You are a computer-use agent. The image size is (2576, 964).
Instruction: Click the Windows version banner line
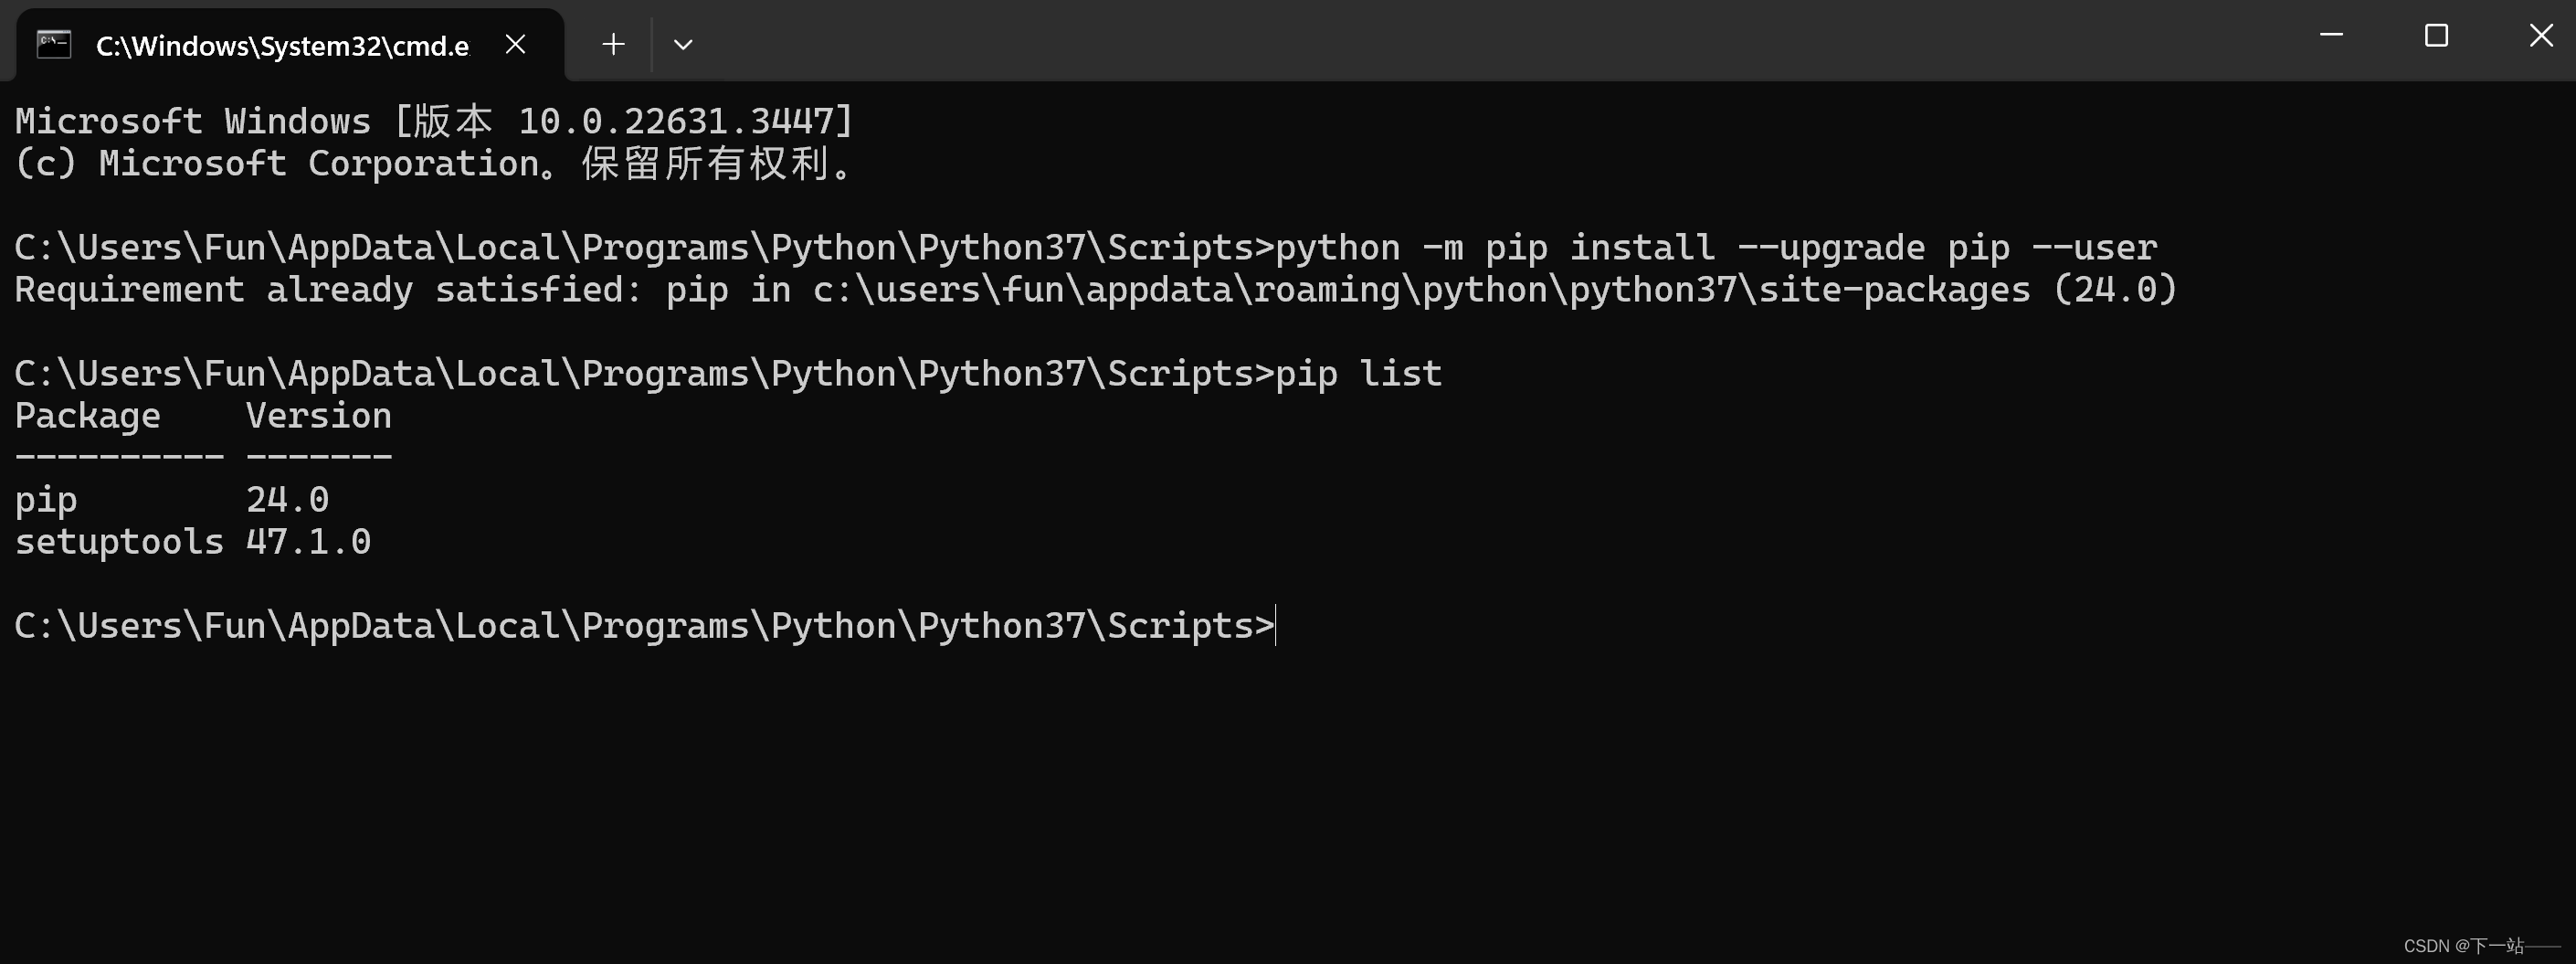[430, 119]
